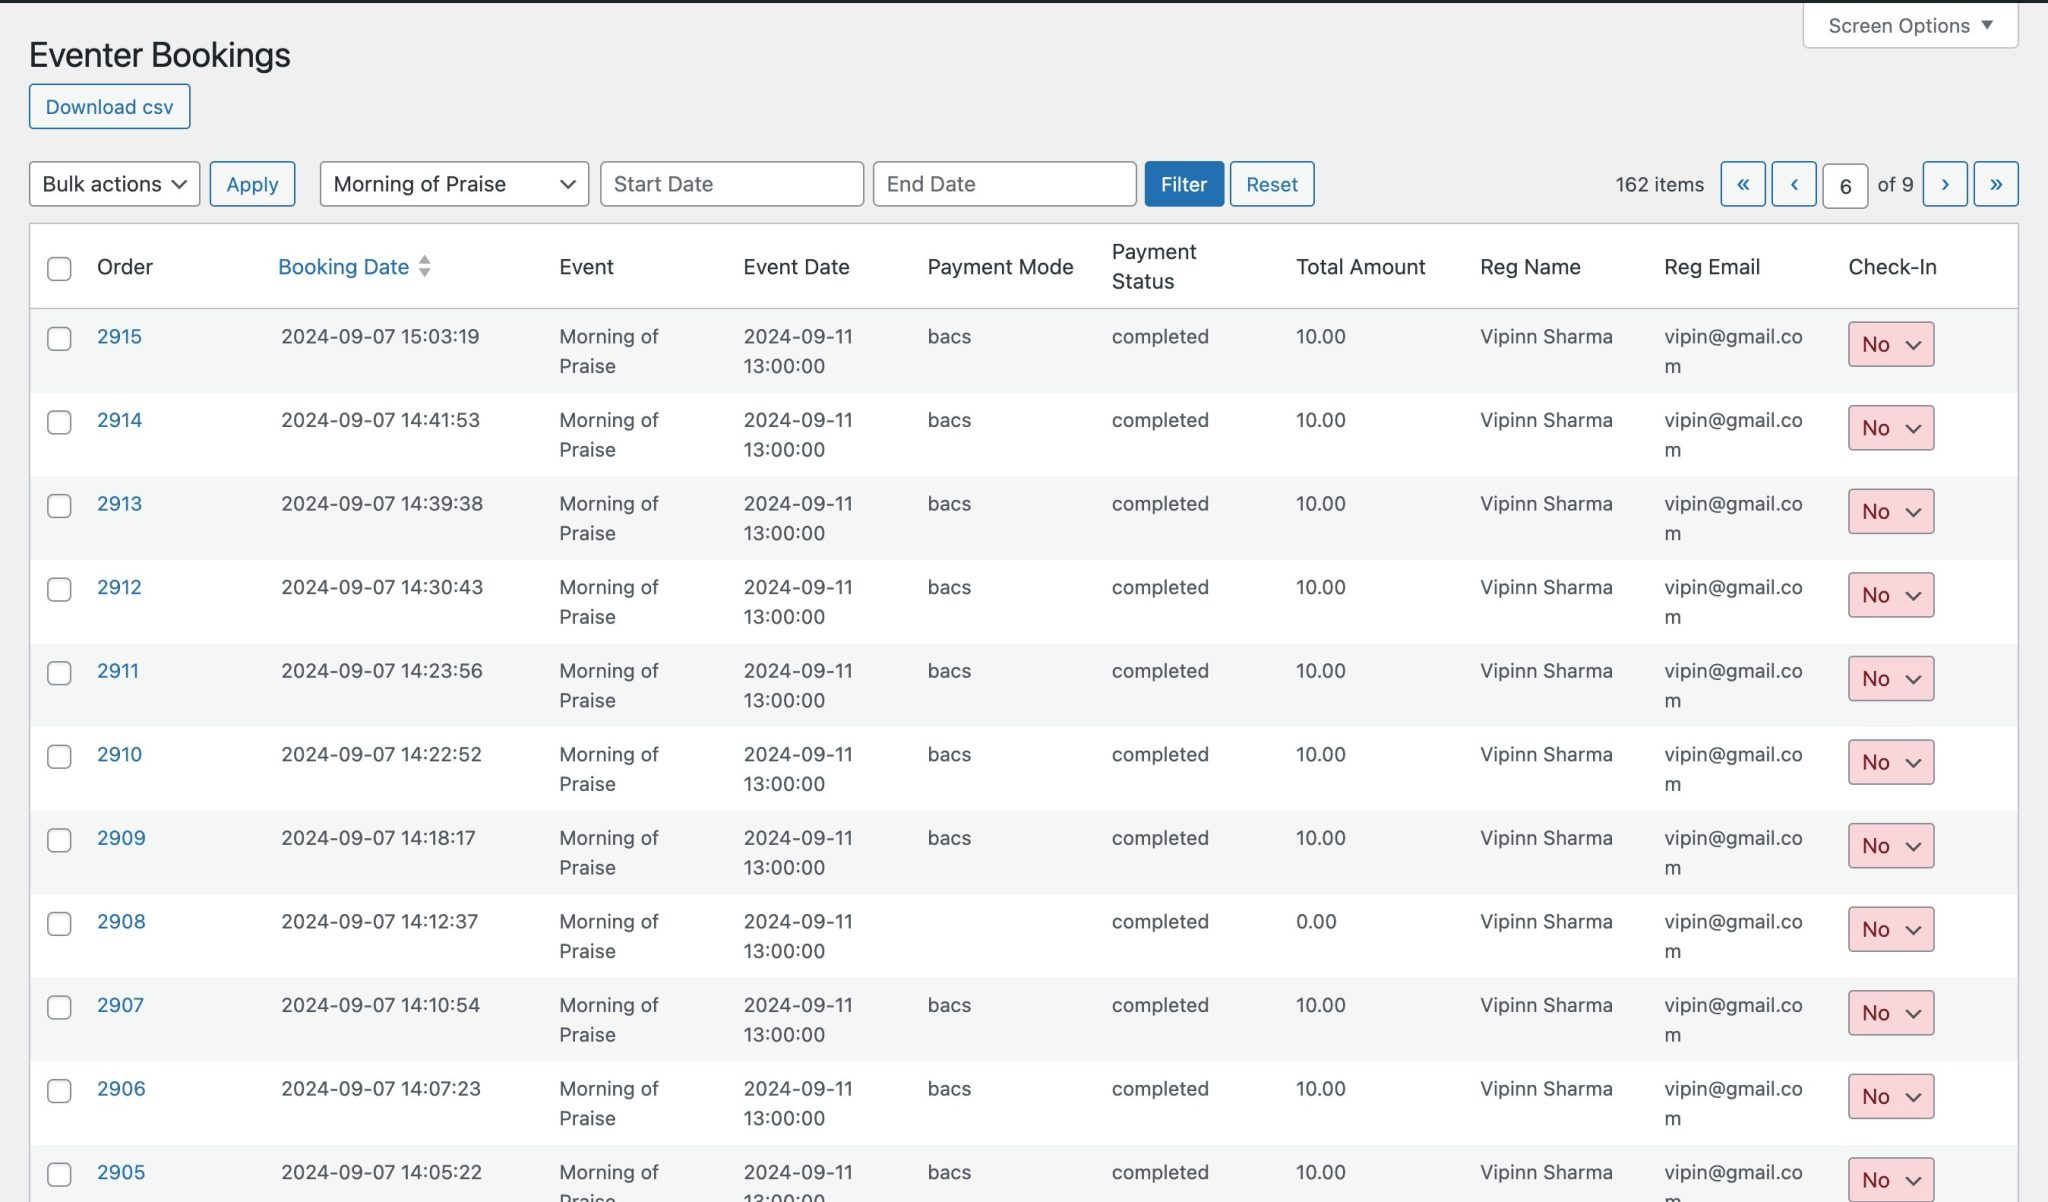This screenshot has width=2048, height=1202.
Task: Tick the select-all checkbox in header
Action: 59,268
